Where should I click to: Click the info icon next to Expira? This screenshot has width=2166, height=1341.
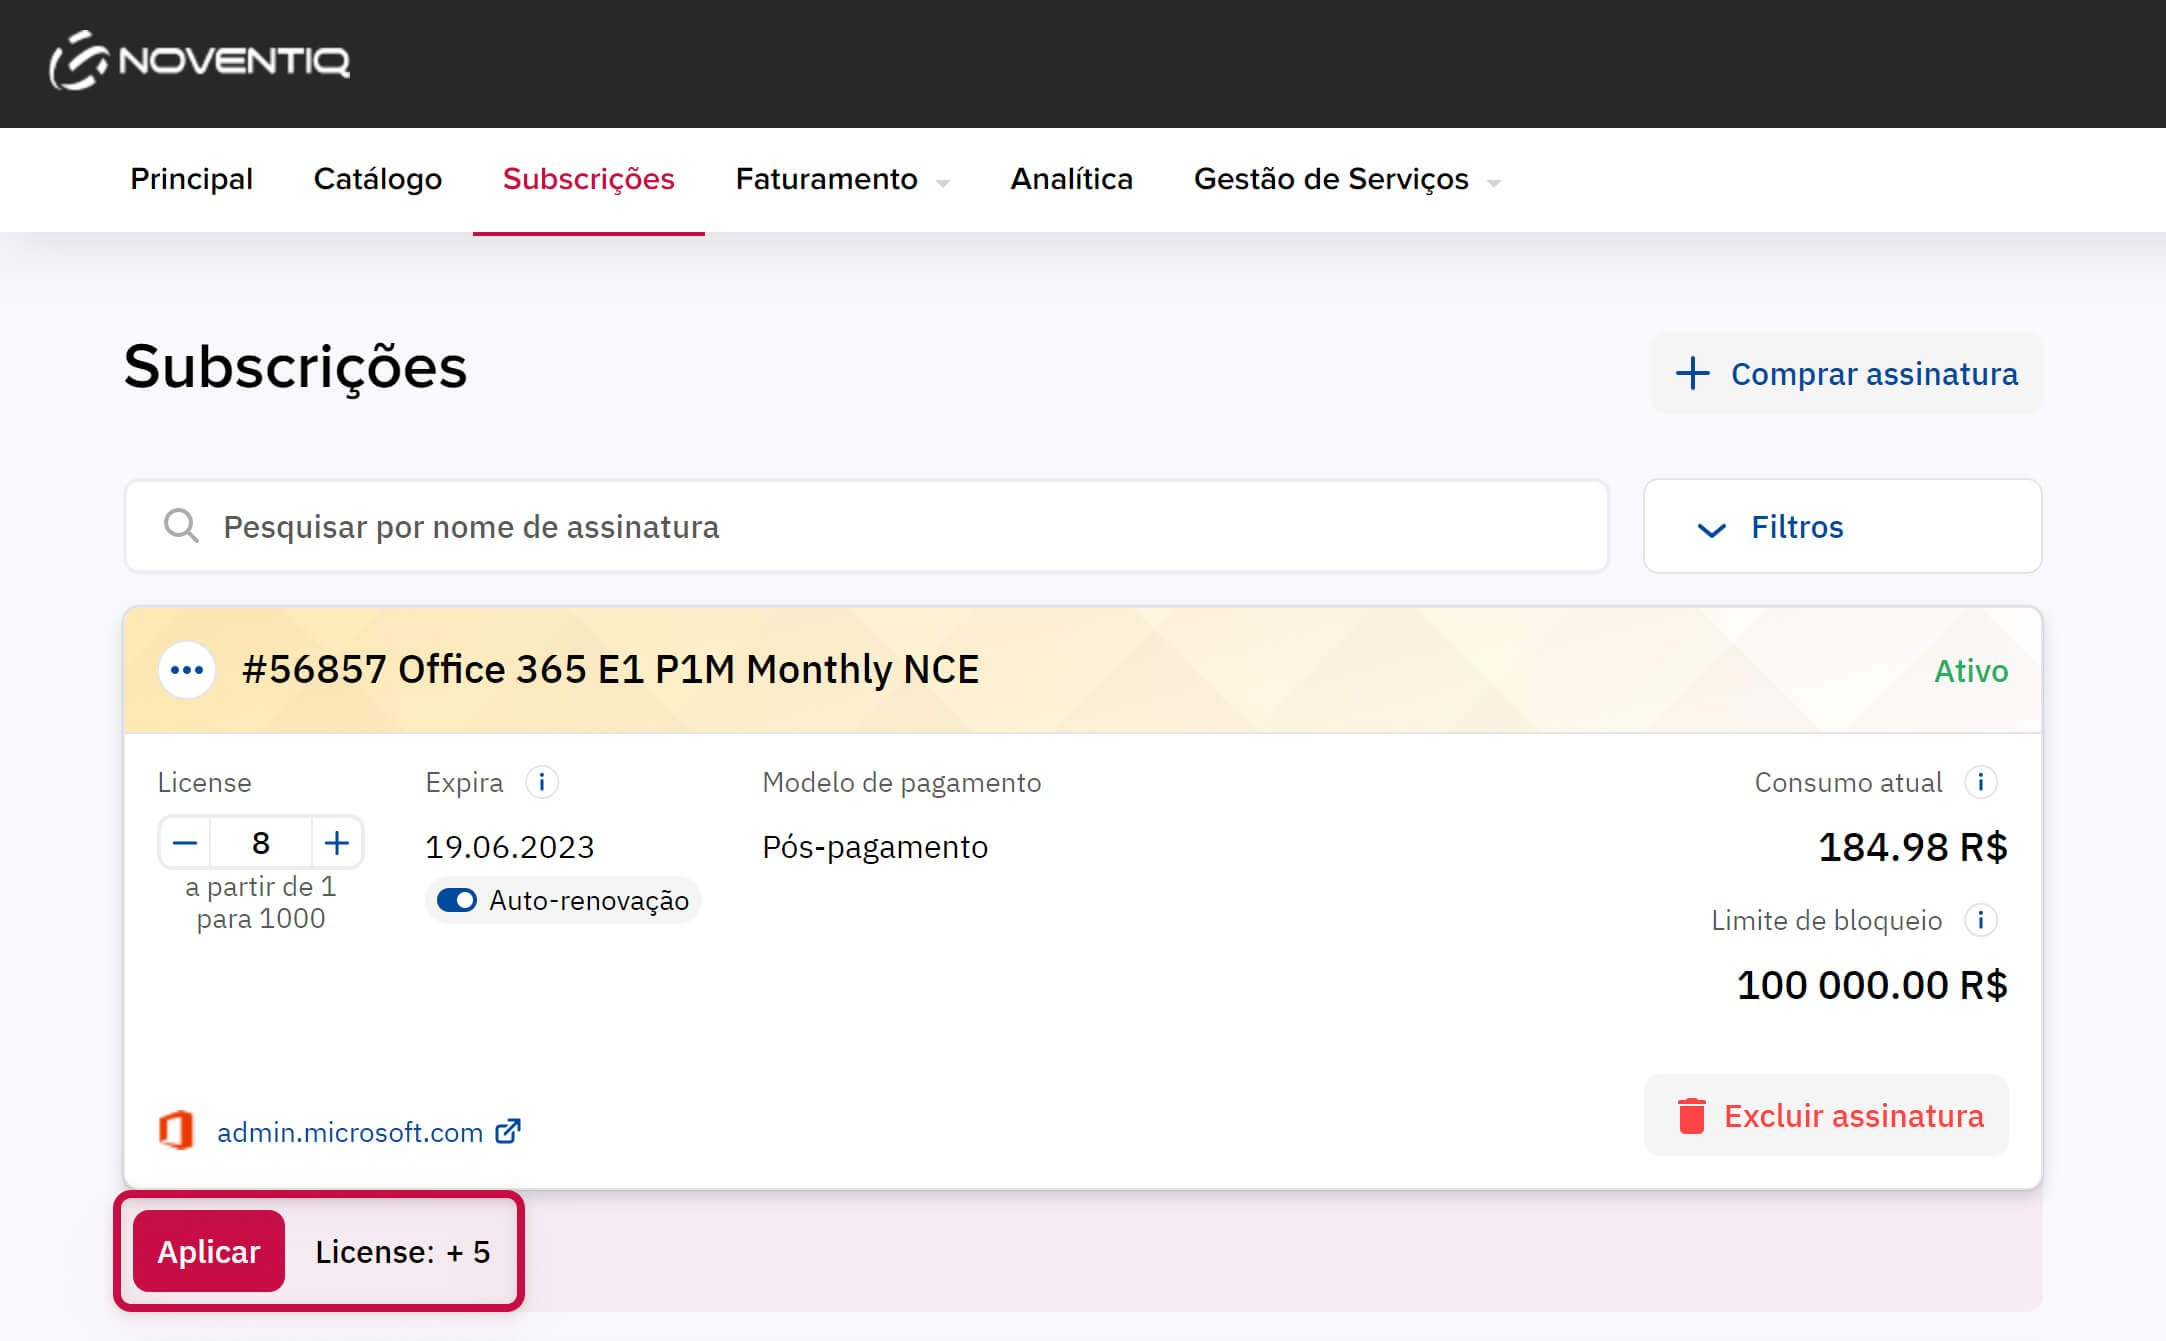click(542, 782)
